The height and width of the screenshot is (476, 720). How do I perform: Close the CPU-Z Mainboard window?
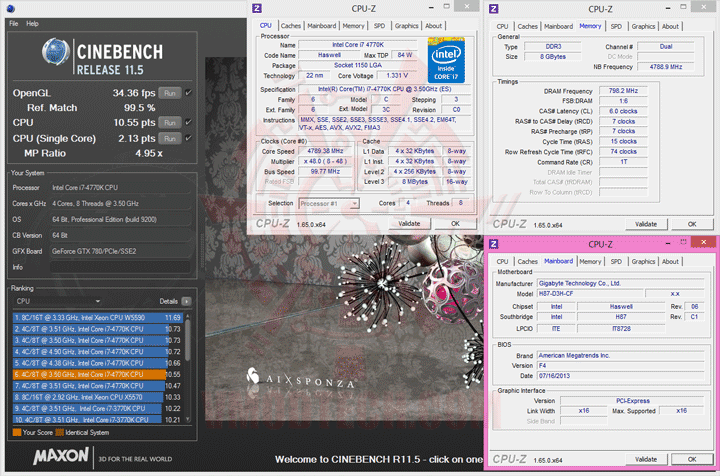[x=703, y=242]
